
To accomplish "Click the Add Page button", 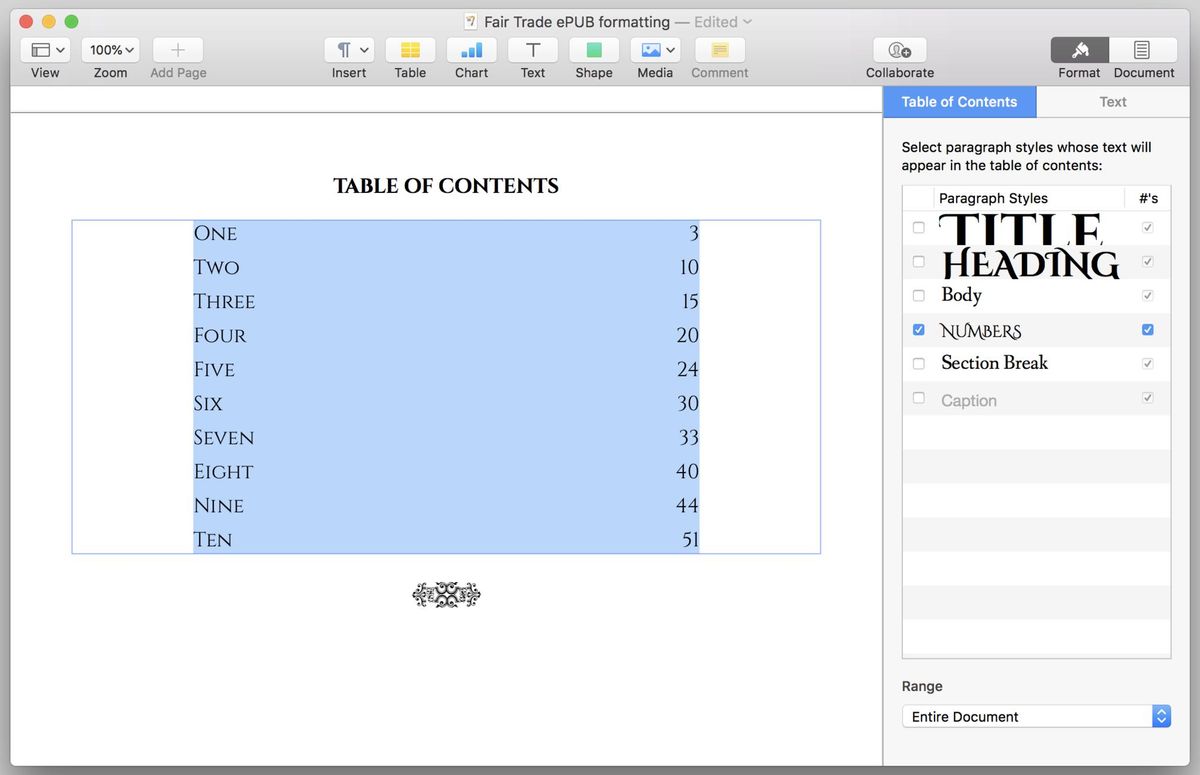I will (x=177, y=50).
